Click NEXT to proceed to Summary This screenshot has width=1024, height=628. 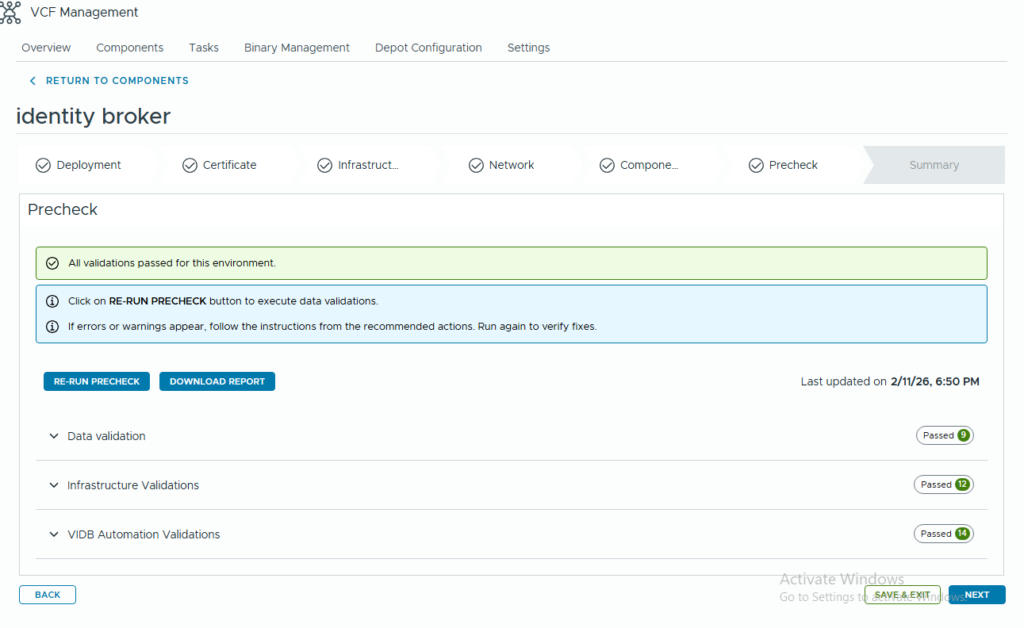[976, 595]
